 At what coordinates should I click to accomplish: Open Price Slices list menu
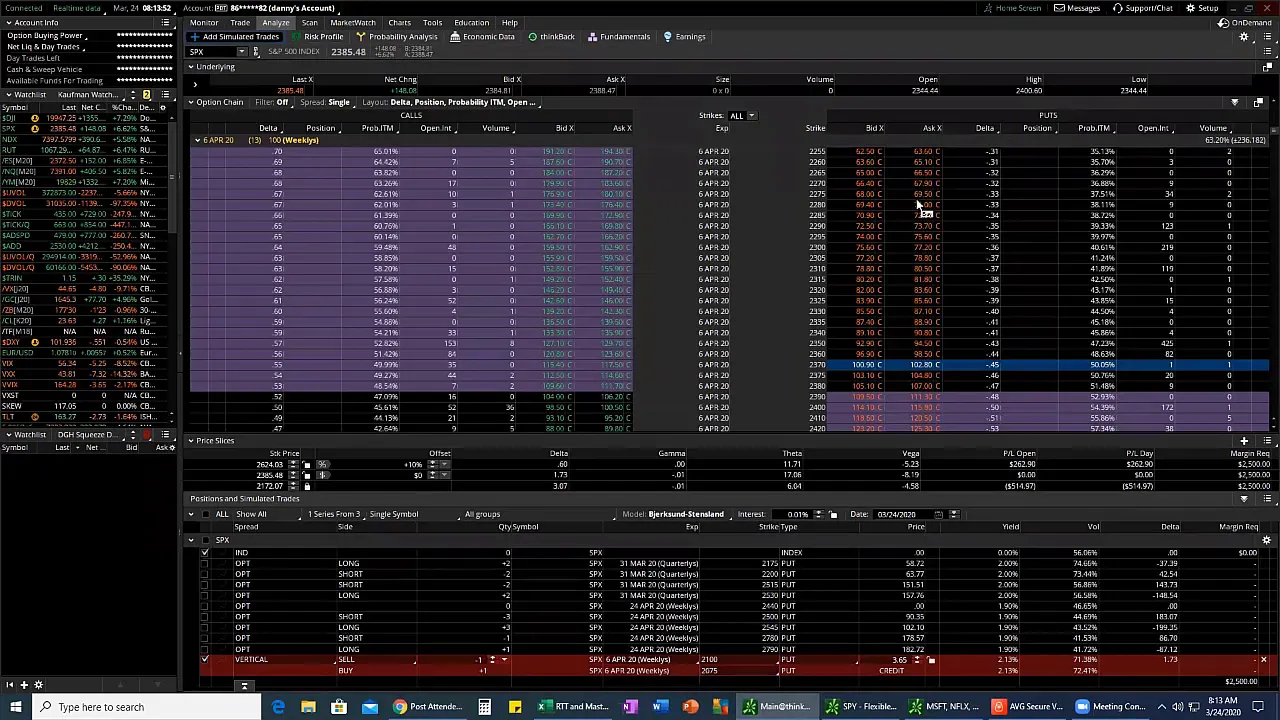1267,441
